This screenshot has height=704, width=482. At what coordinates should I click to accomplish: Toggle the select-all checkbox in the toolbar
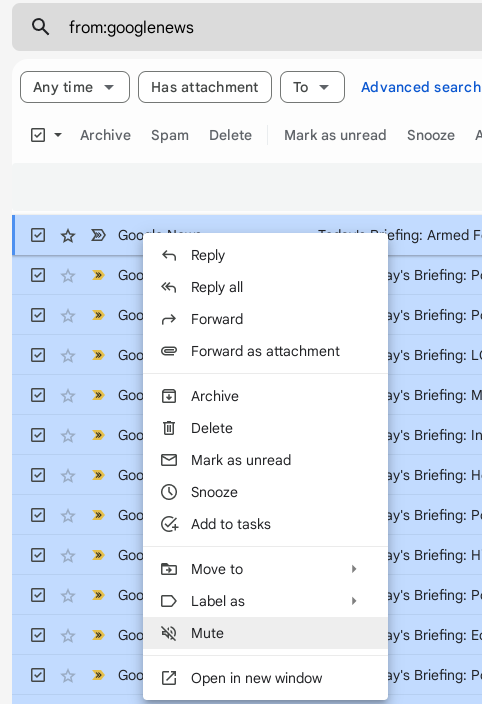[38, 135]
